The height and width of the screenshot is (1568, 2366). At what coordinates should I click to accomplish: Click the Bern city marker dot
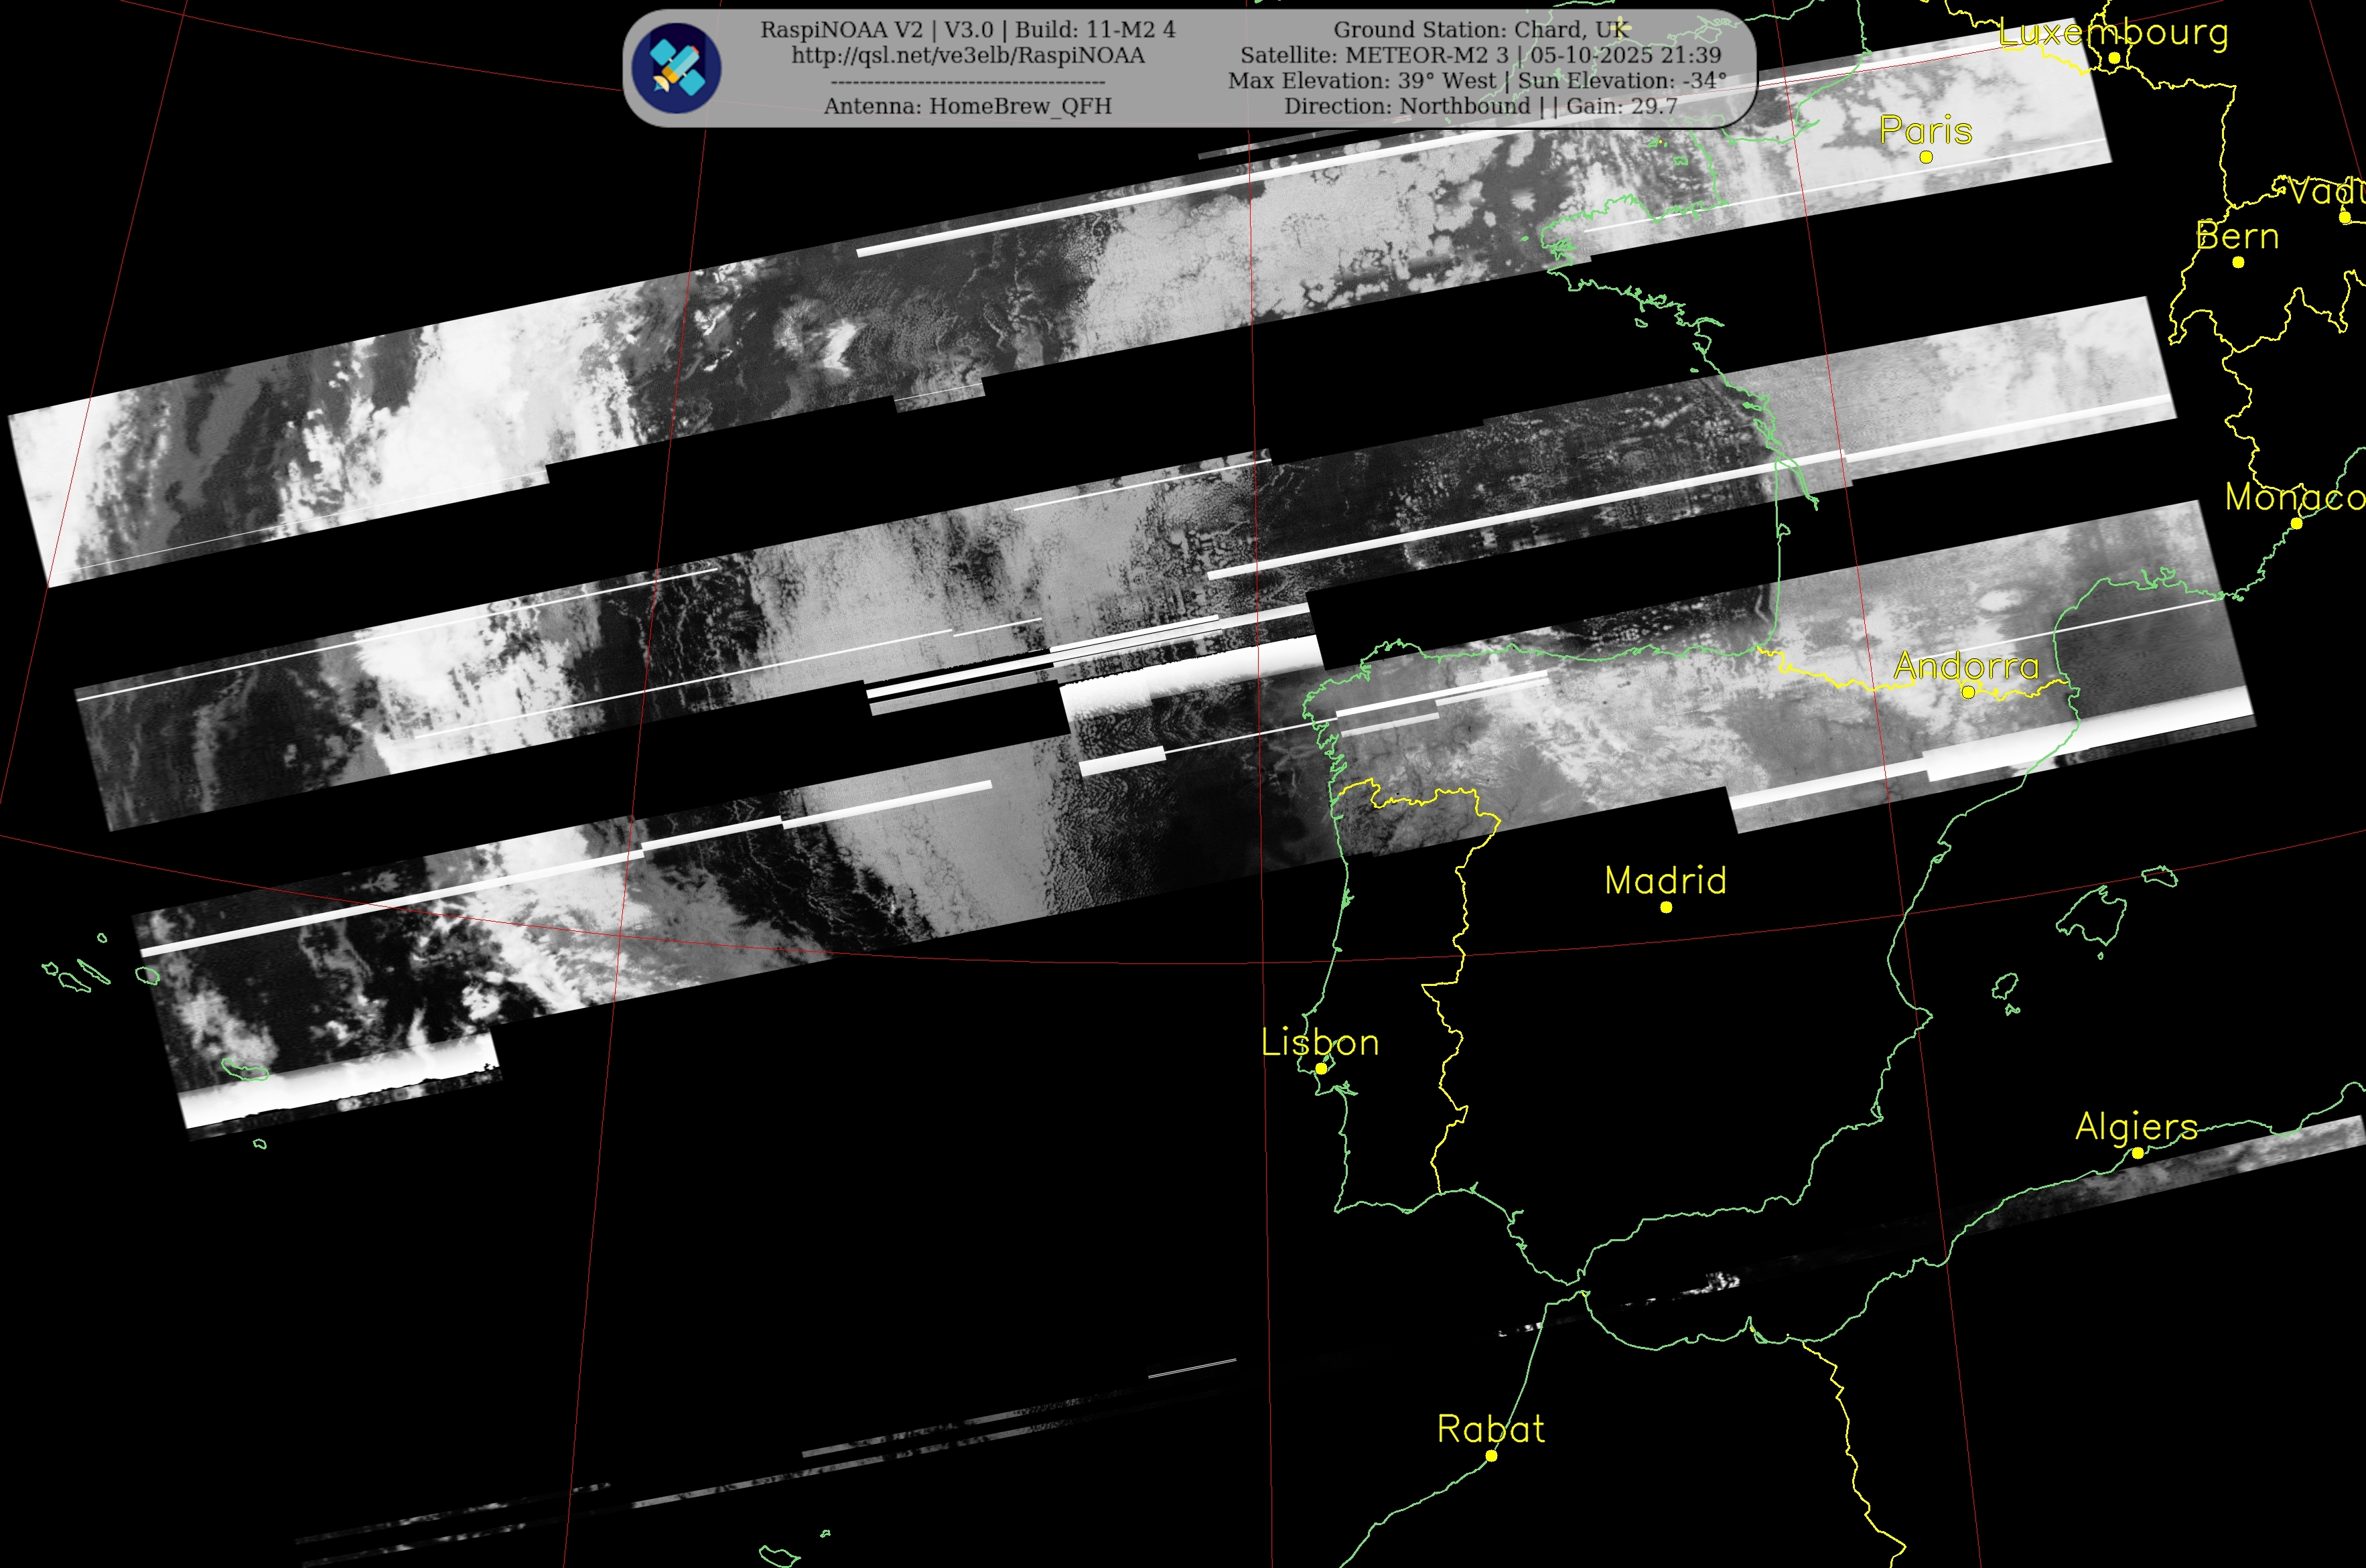click(x=2238, y=262)
